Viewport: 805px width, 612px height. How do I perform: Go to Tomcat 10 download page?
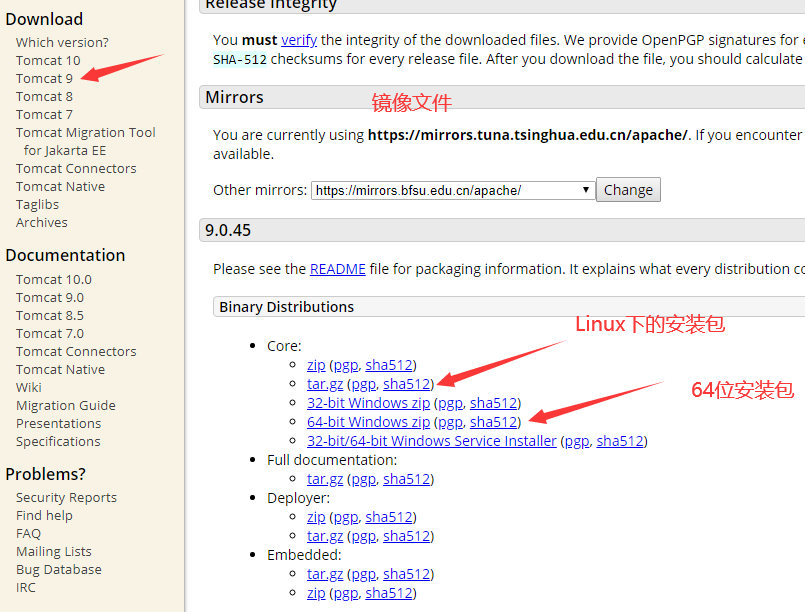click(x=48, y=60)
